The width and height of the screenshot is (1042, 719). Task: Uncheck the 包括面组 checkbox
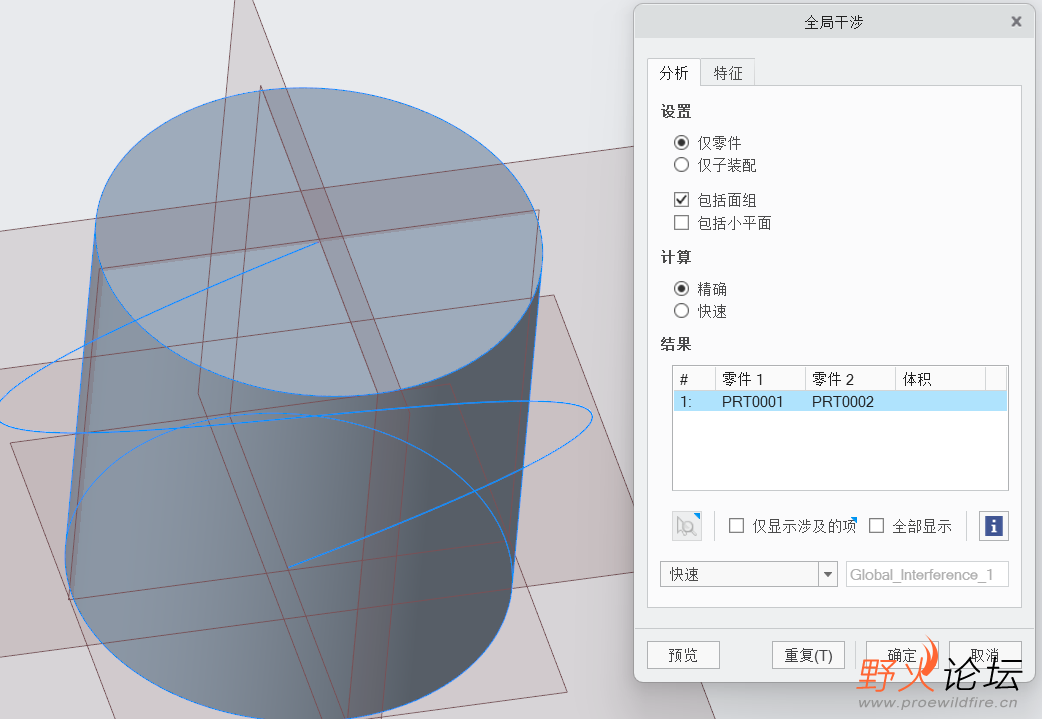(x=681, y=199)
